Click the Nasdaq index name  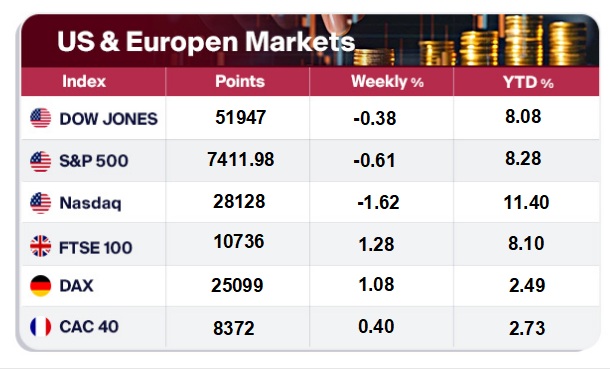[x=90, y=203]
